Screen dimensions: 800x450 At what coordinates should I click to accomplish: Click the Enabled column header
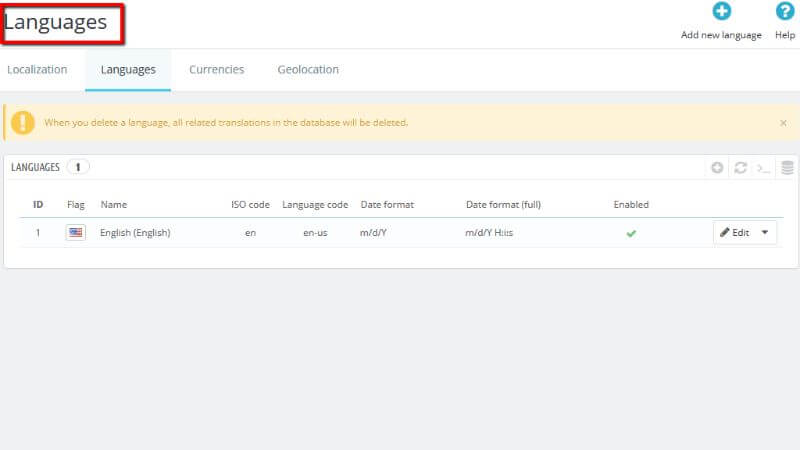(631, 205)
